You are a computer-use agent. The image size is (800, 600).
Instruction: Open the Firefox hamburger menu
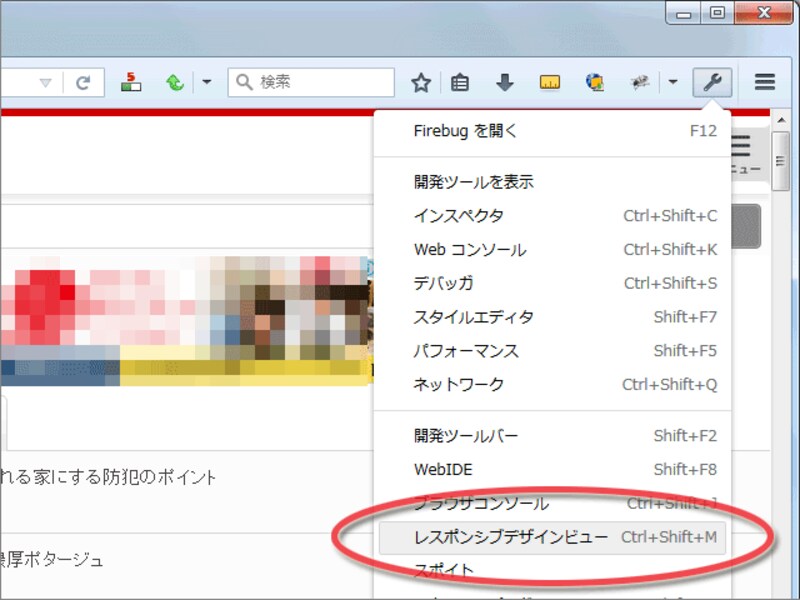click(x=764, y=82)
